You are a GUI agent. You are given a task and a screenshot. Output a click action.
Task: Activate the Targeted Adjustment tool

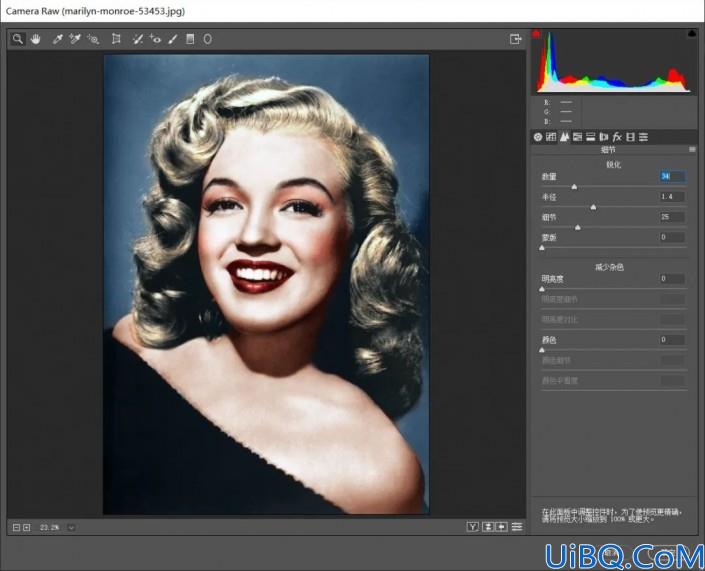(x=93, y=40)
